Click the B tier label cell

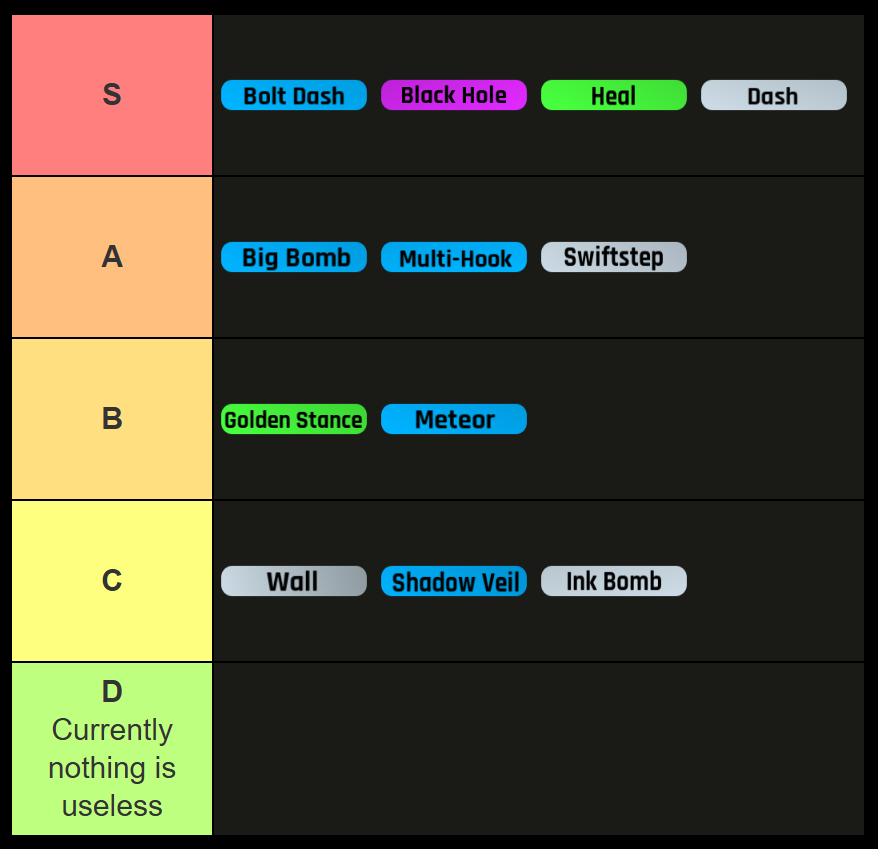(112, 419)
